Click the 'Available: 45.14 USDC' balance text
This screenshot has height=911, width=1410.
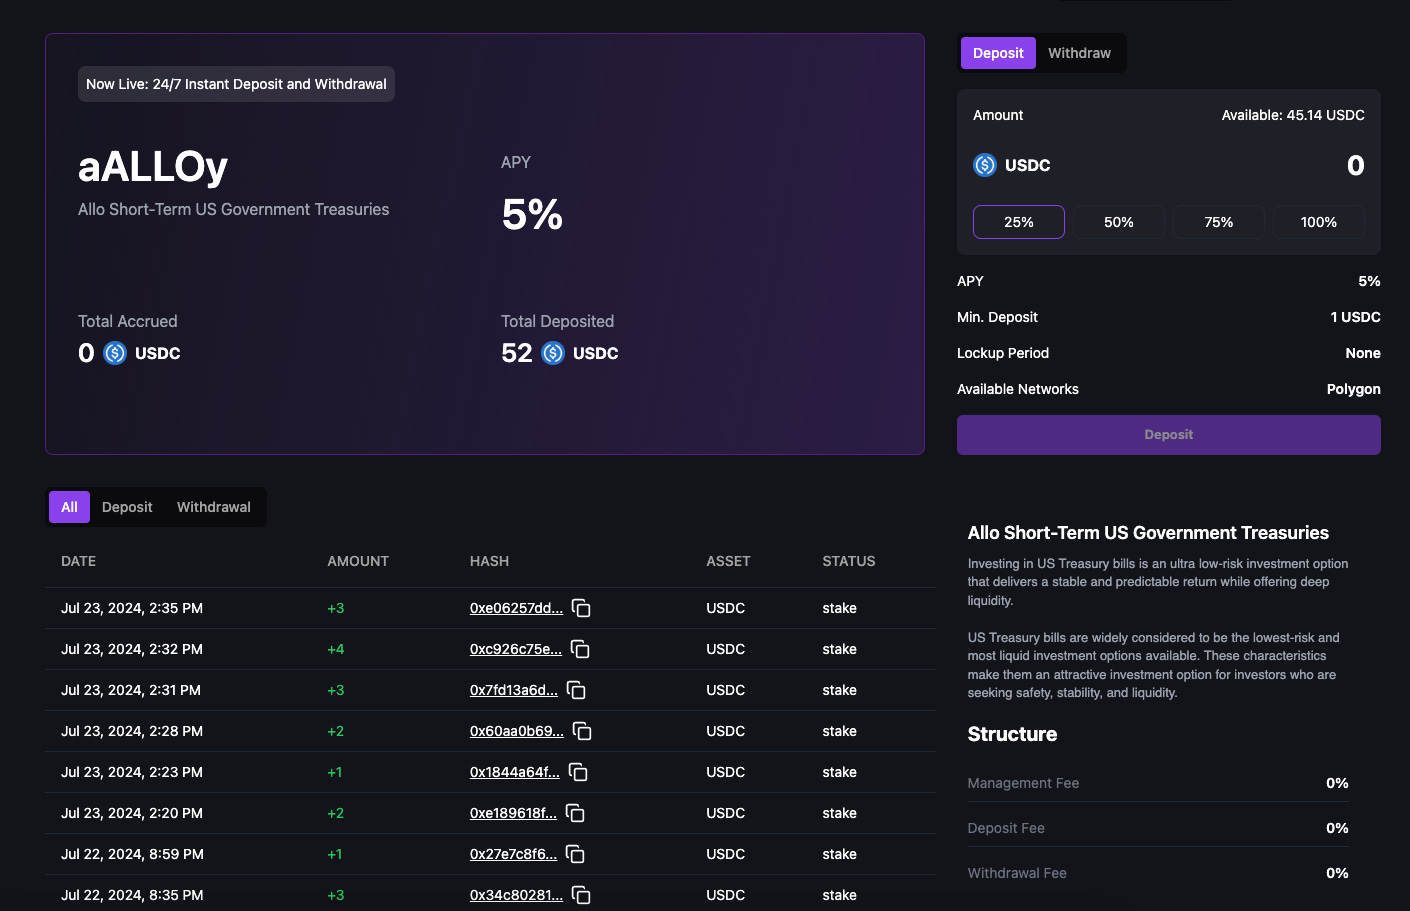coord(1293,115)
